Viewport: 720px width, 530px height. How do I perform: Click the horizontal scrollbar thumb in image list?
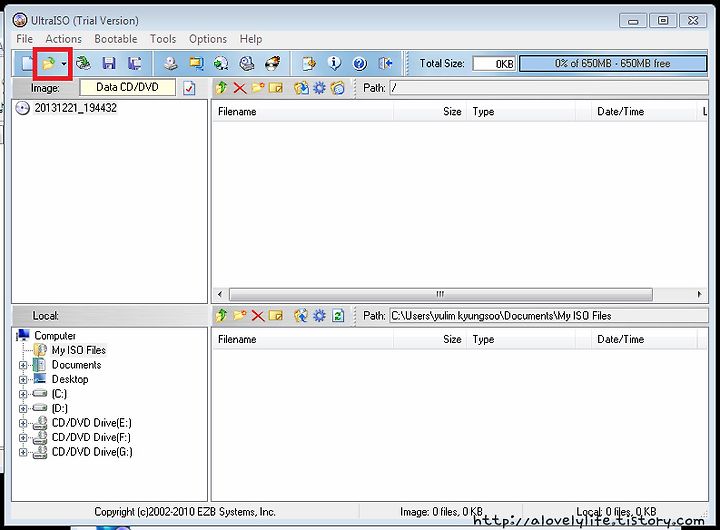click(x=440, y=294)
